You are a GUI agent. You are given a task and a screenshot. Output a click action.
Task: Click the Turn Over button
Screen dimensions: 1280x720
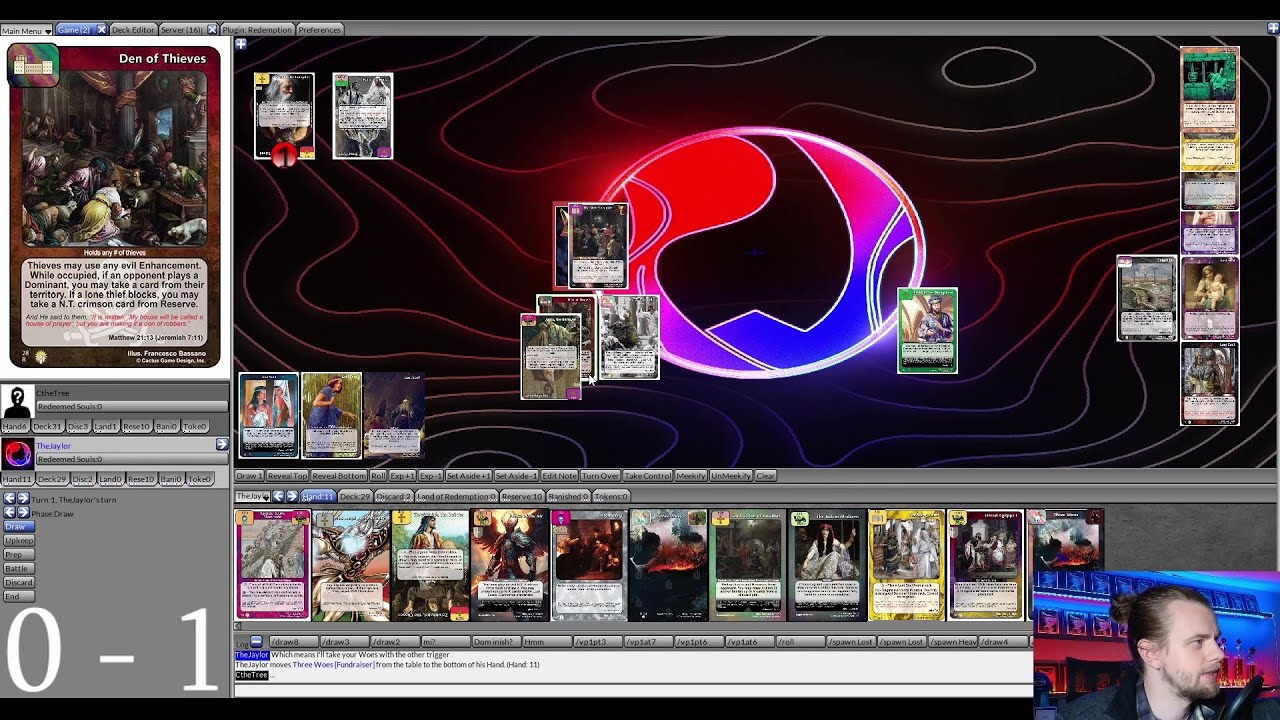[x=600, y=476]
